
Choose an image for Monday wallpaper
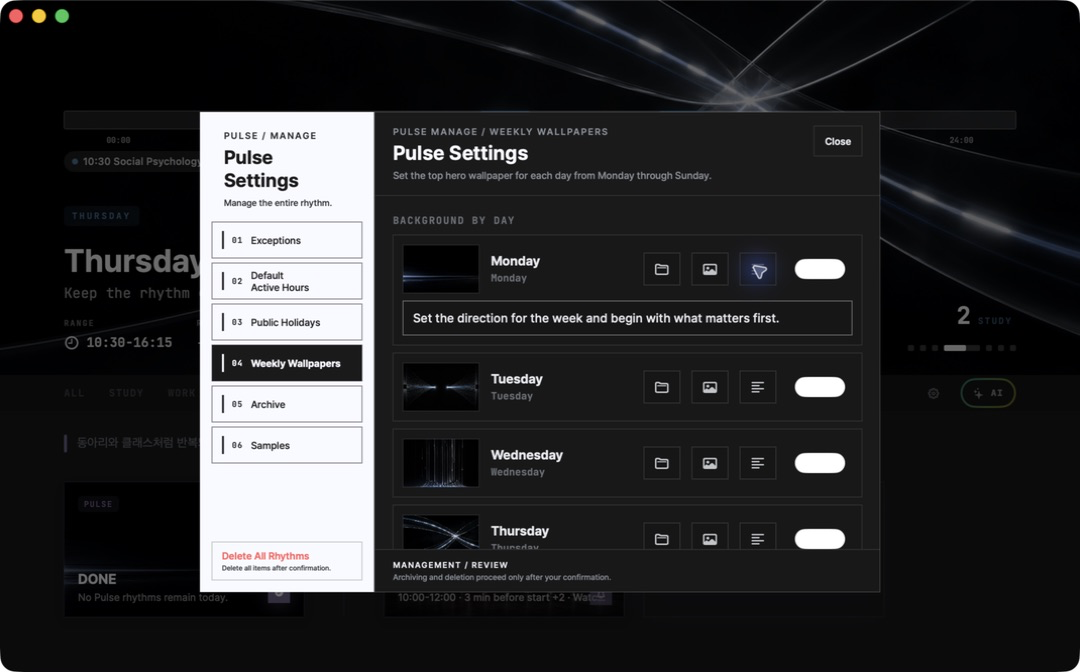709,269
